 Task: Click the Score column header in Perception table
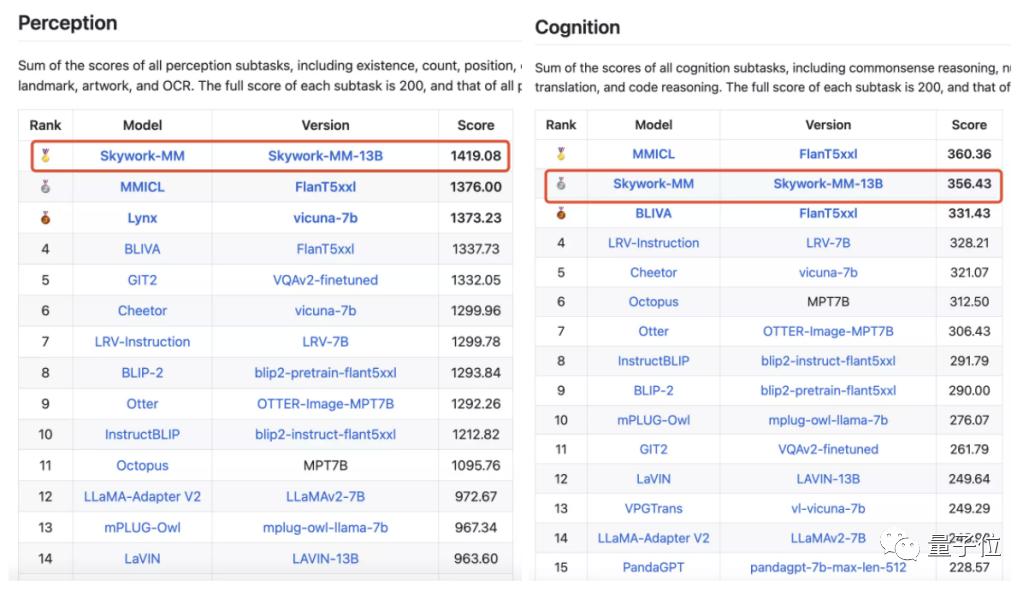click(475, 125)
